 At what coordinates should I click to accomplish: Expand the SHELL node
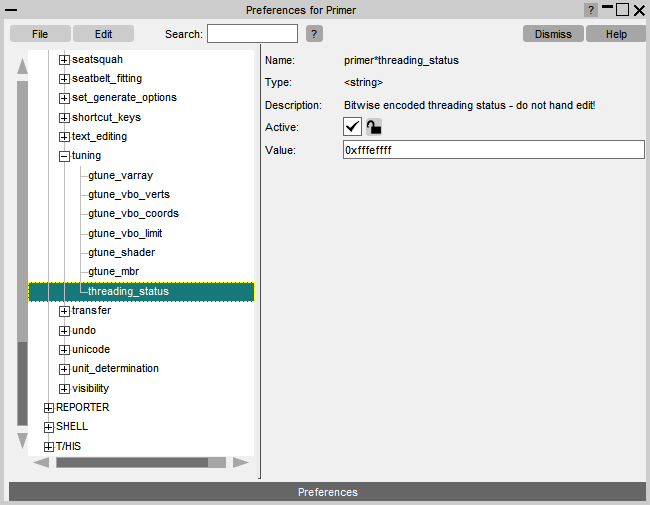[49, 427]
